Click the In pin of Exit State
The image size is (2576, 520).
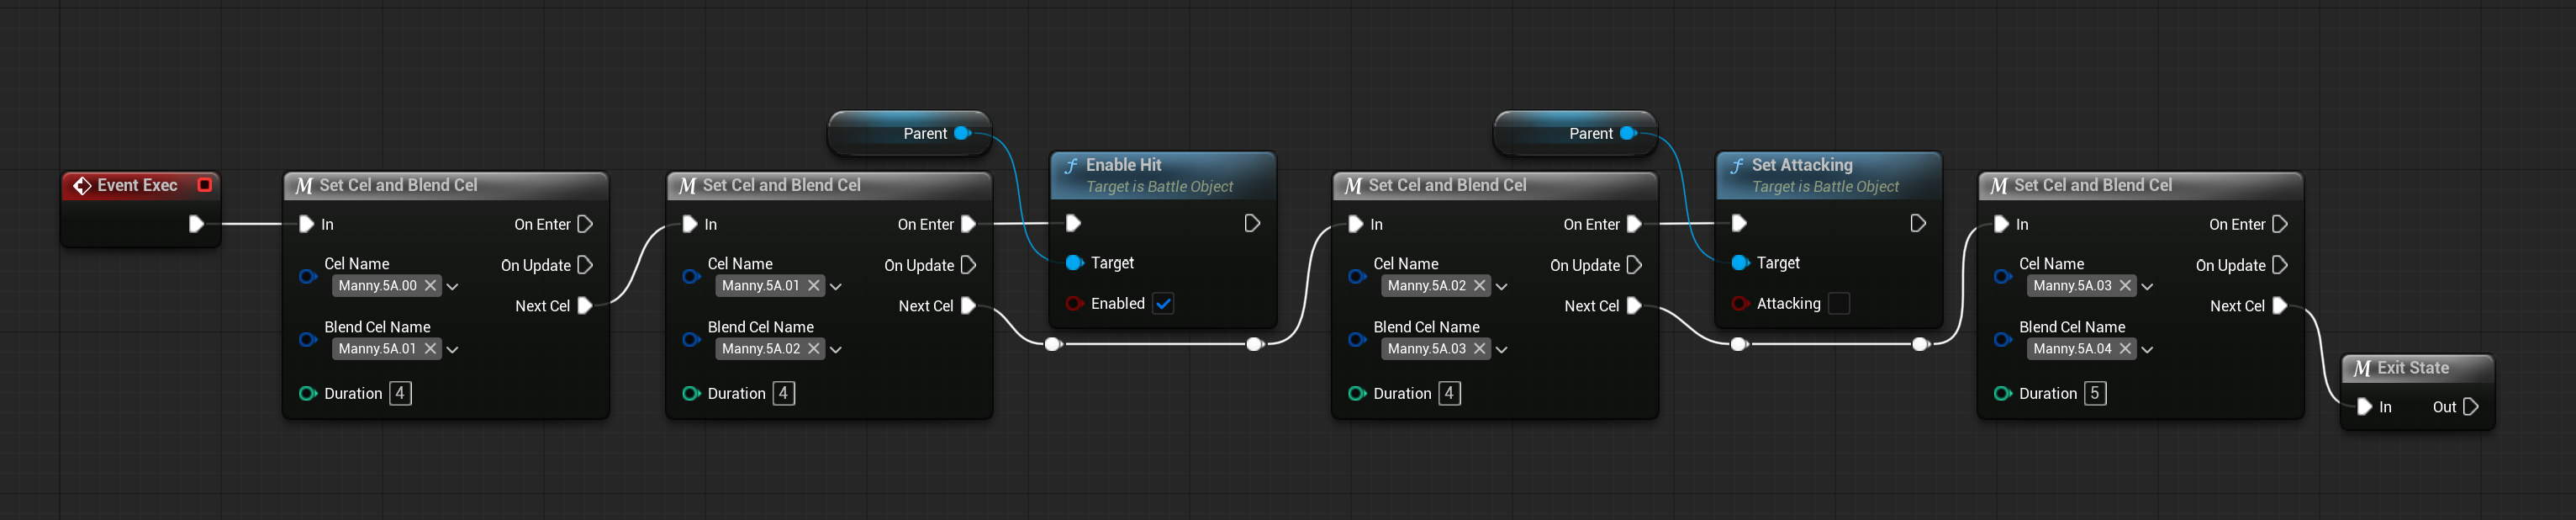click(x=2365, y=406)
